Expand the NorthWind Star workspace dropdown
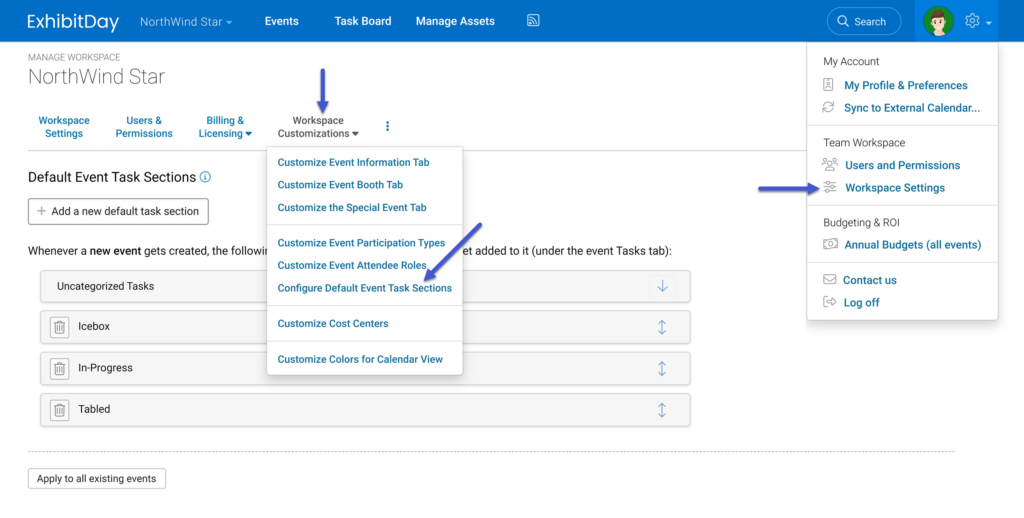1024x518 pixels. click(186, 22)
